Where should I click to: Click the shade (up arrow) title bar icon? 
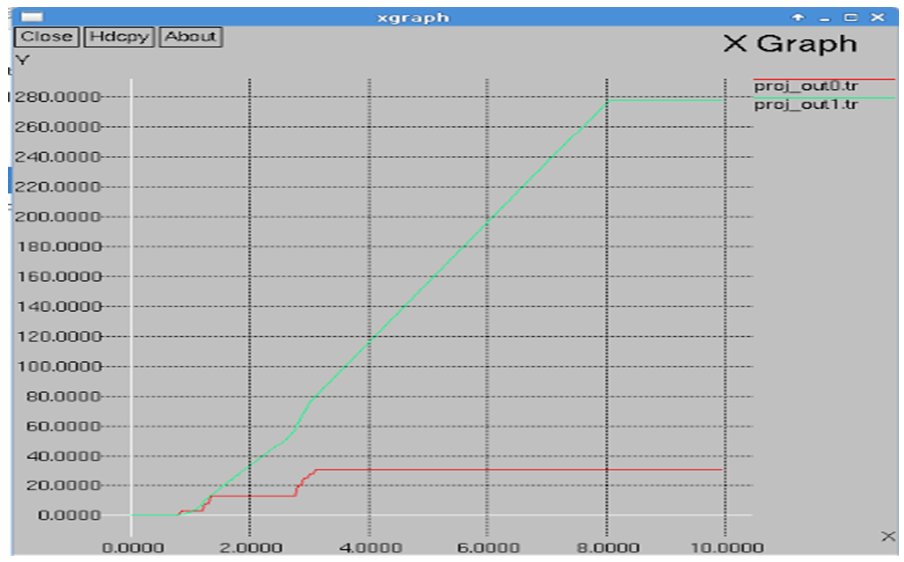coord(798,17)
